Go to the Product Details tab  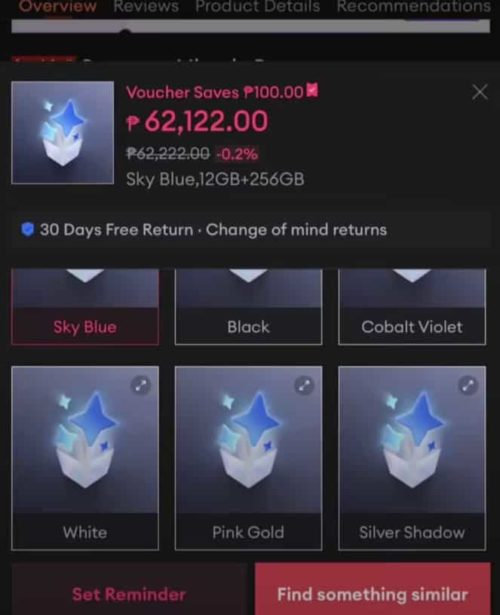[258, 6]
